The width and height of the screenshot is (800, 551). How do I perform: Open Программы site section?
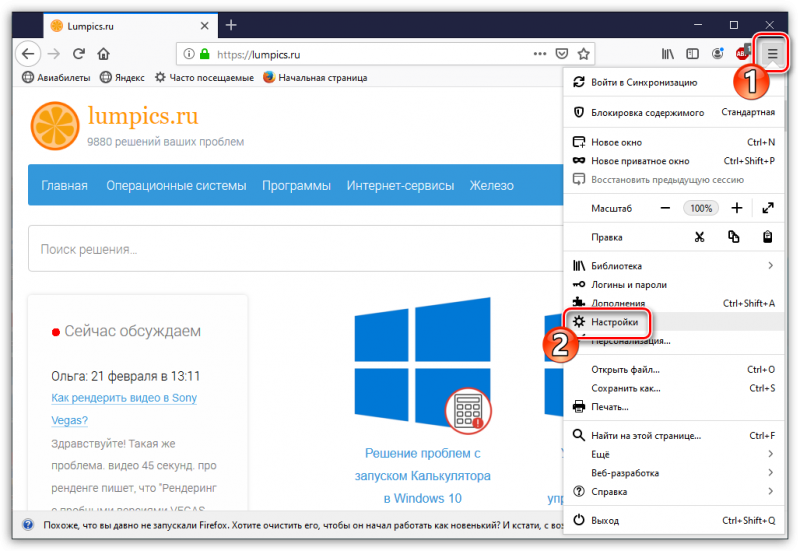pyautogui.click(x=296, y=186)
